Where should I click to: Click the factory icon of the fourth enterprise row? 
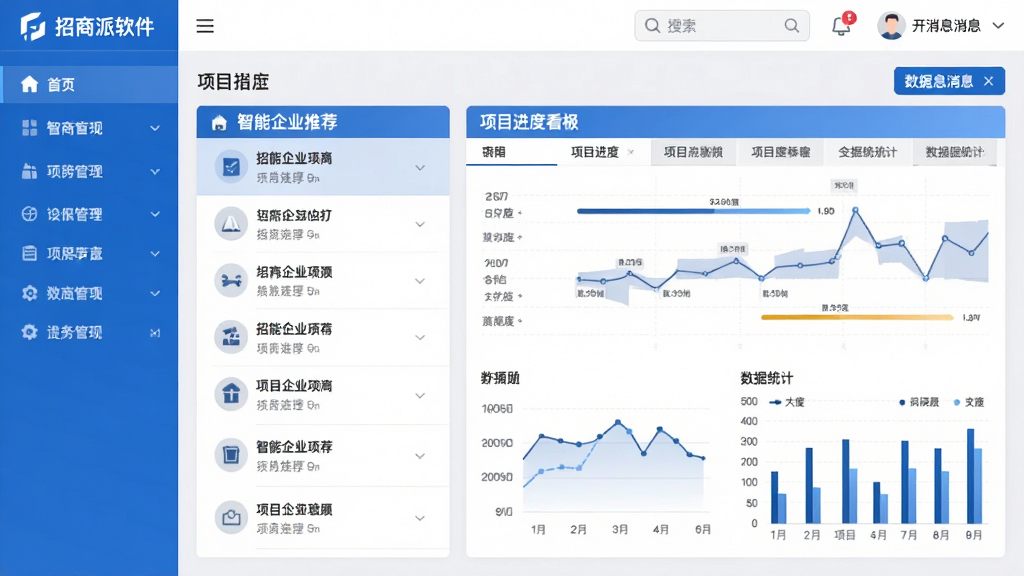[231, 337]
